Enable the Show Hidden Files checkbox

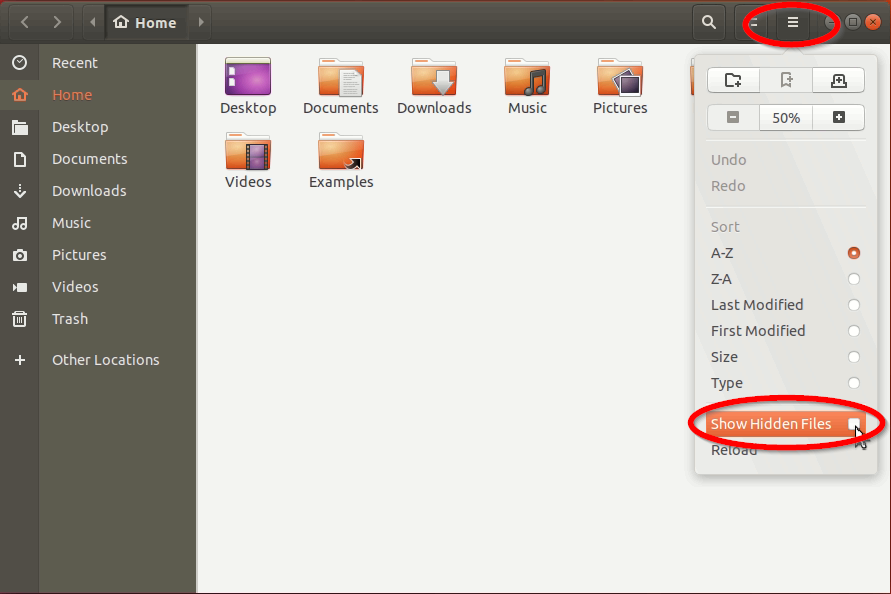[x=853, y=424]
